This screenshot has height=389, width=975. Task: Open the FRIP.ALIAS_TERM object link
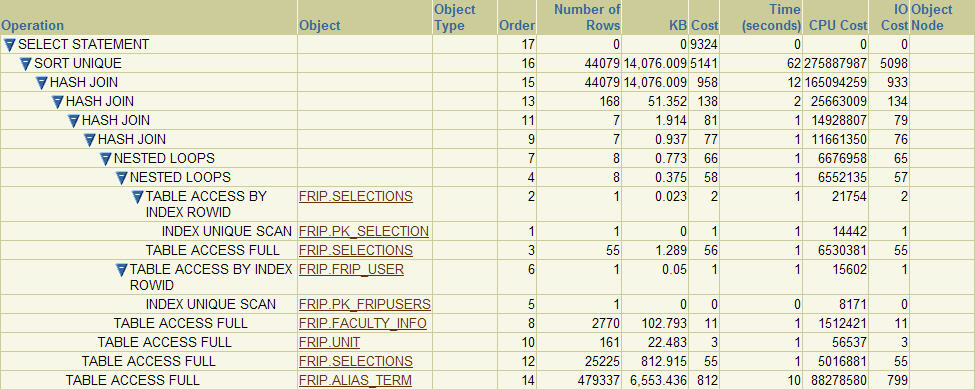355,380
